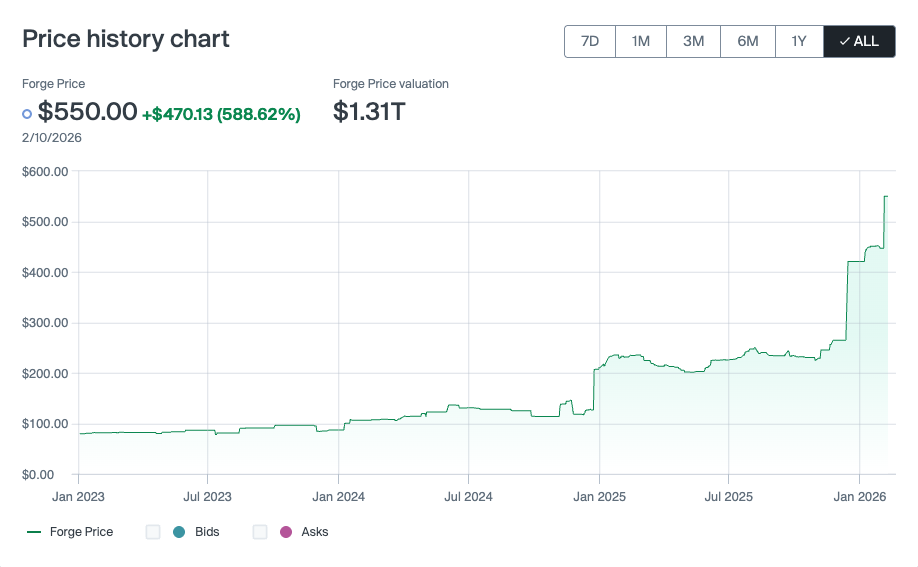918x567 pixels.
Task: Click the Forge Price legend label
Action: [81, 532]
